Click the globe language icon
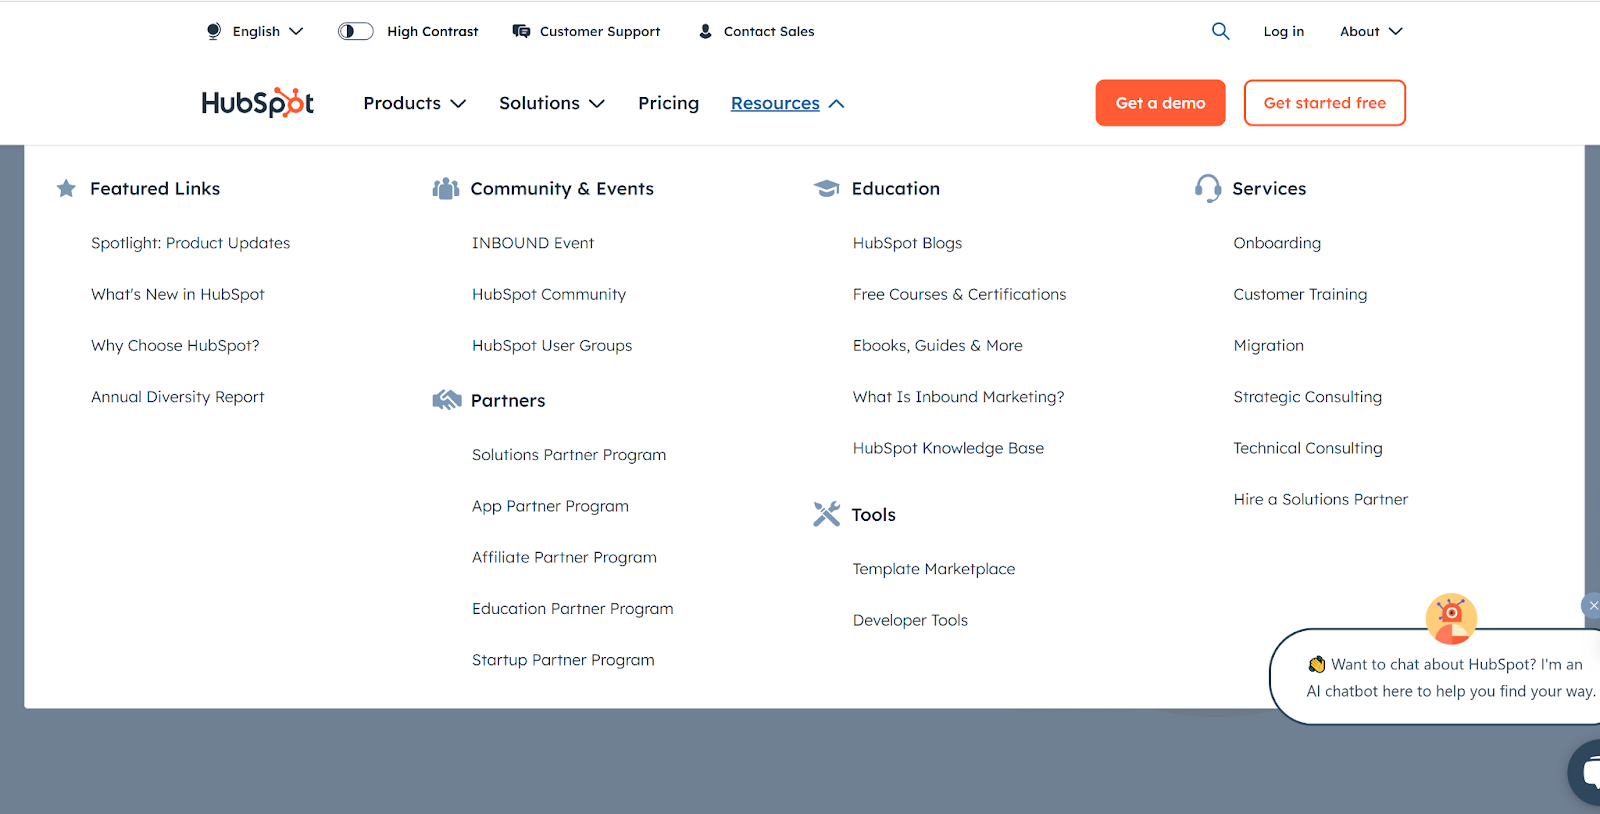Screen dimensions: 1600x814 point(213,31)
